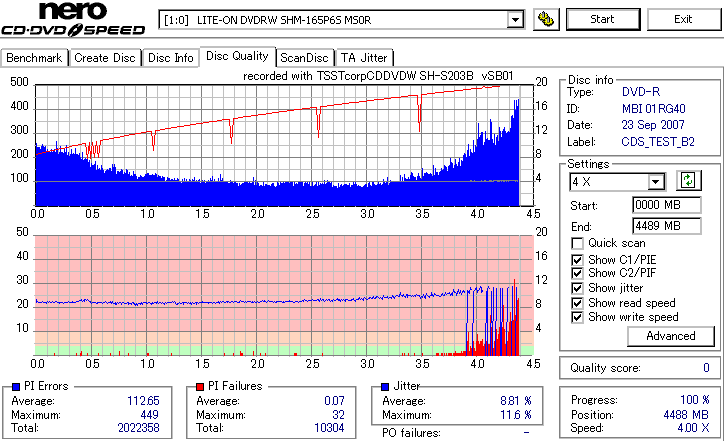This screenshot has height=441, width=724.
Task: Click PI Errors average 112.65
Action: point(143,401)
